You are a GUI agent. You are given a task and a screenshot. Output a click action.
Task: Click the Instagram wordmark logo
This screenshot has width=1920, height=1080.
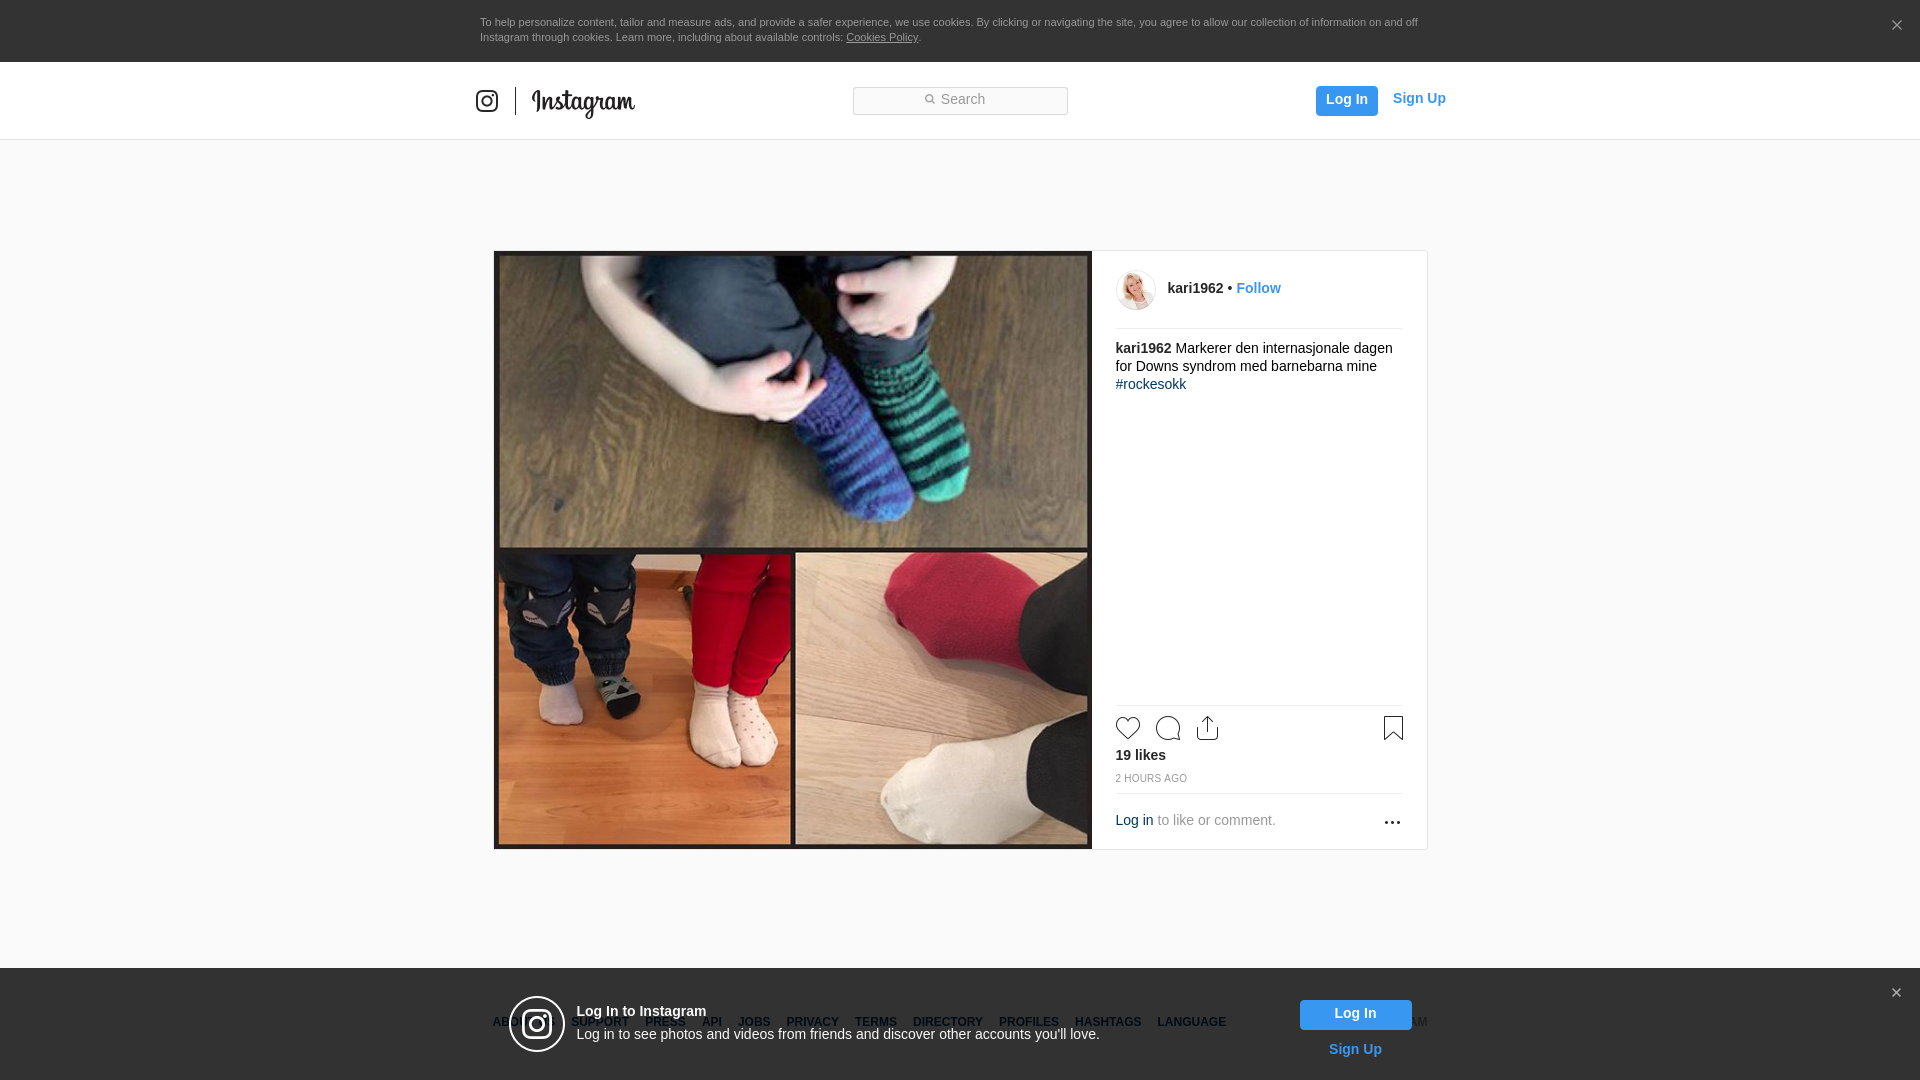point(583,103)
